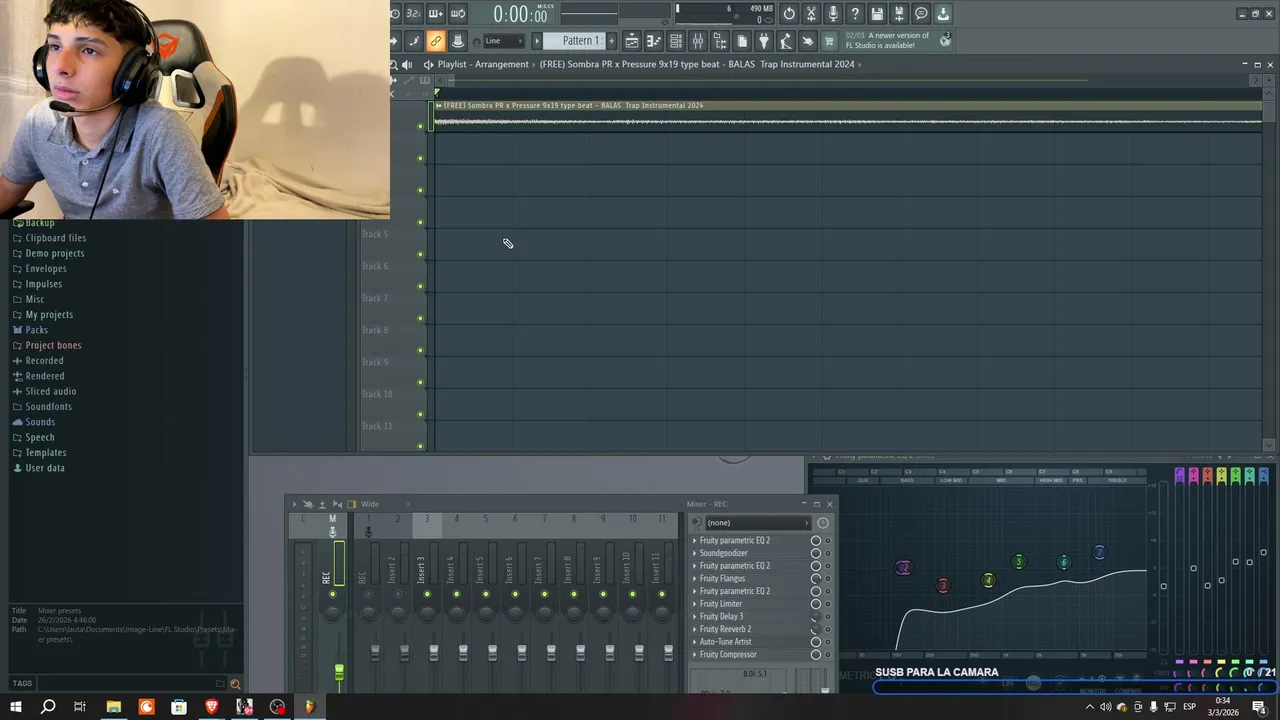The height and width of the screenshot is (720, 1280).
Task: Click the playlist speaker preview icon
Action: (407, 64)
